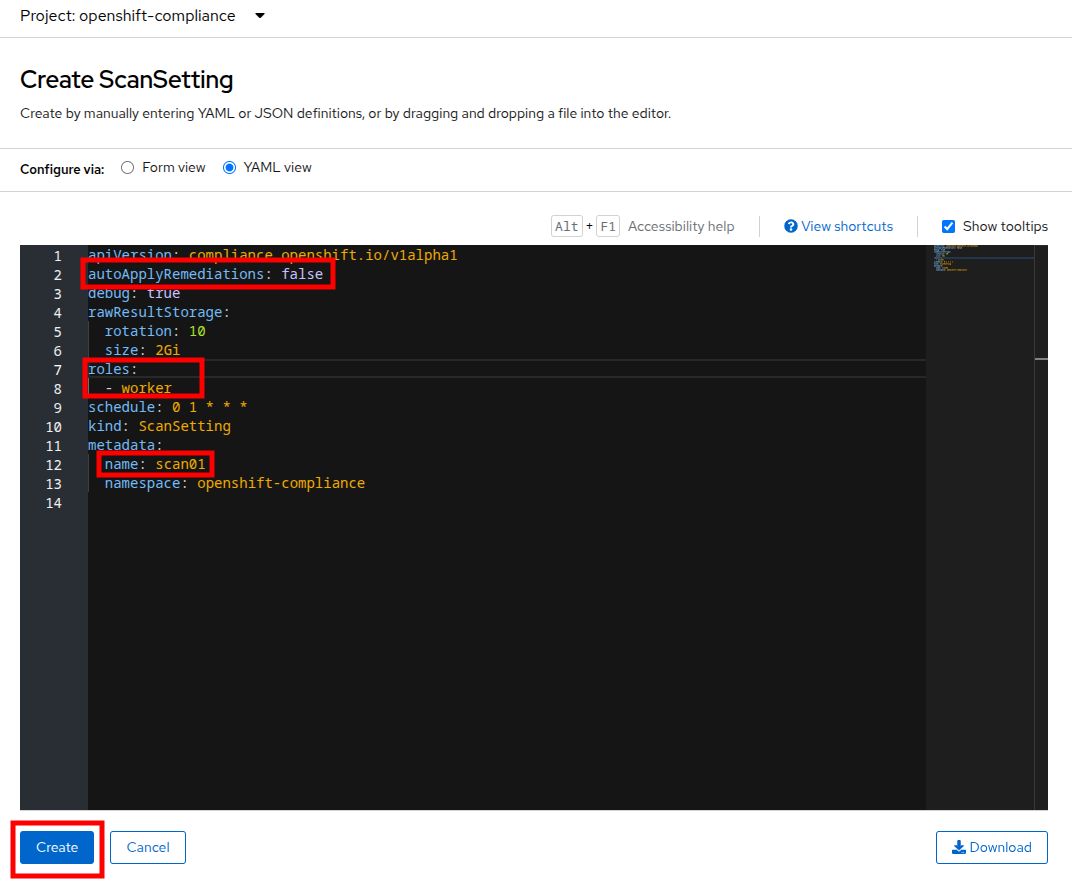Select the YAML view radio button

(230, 167)
